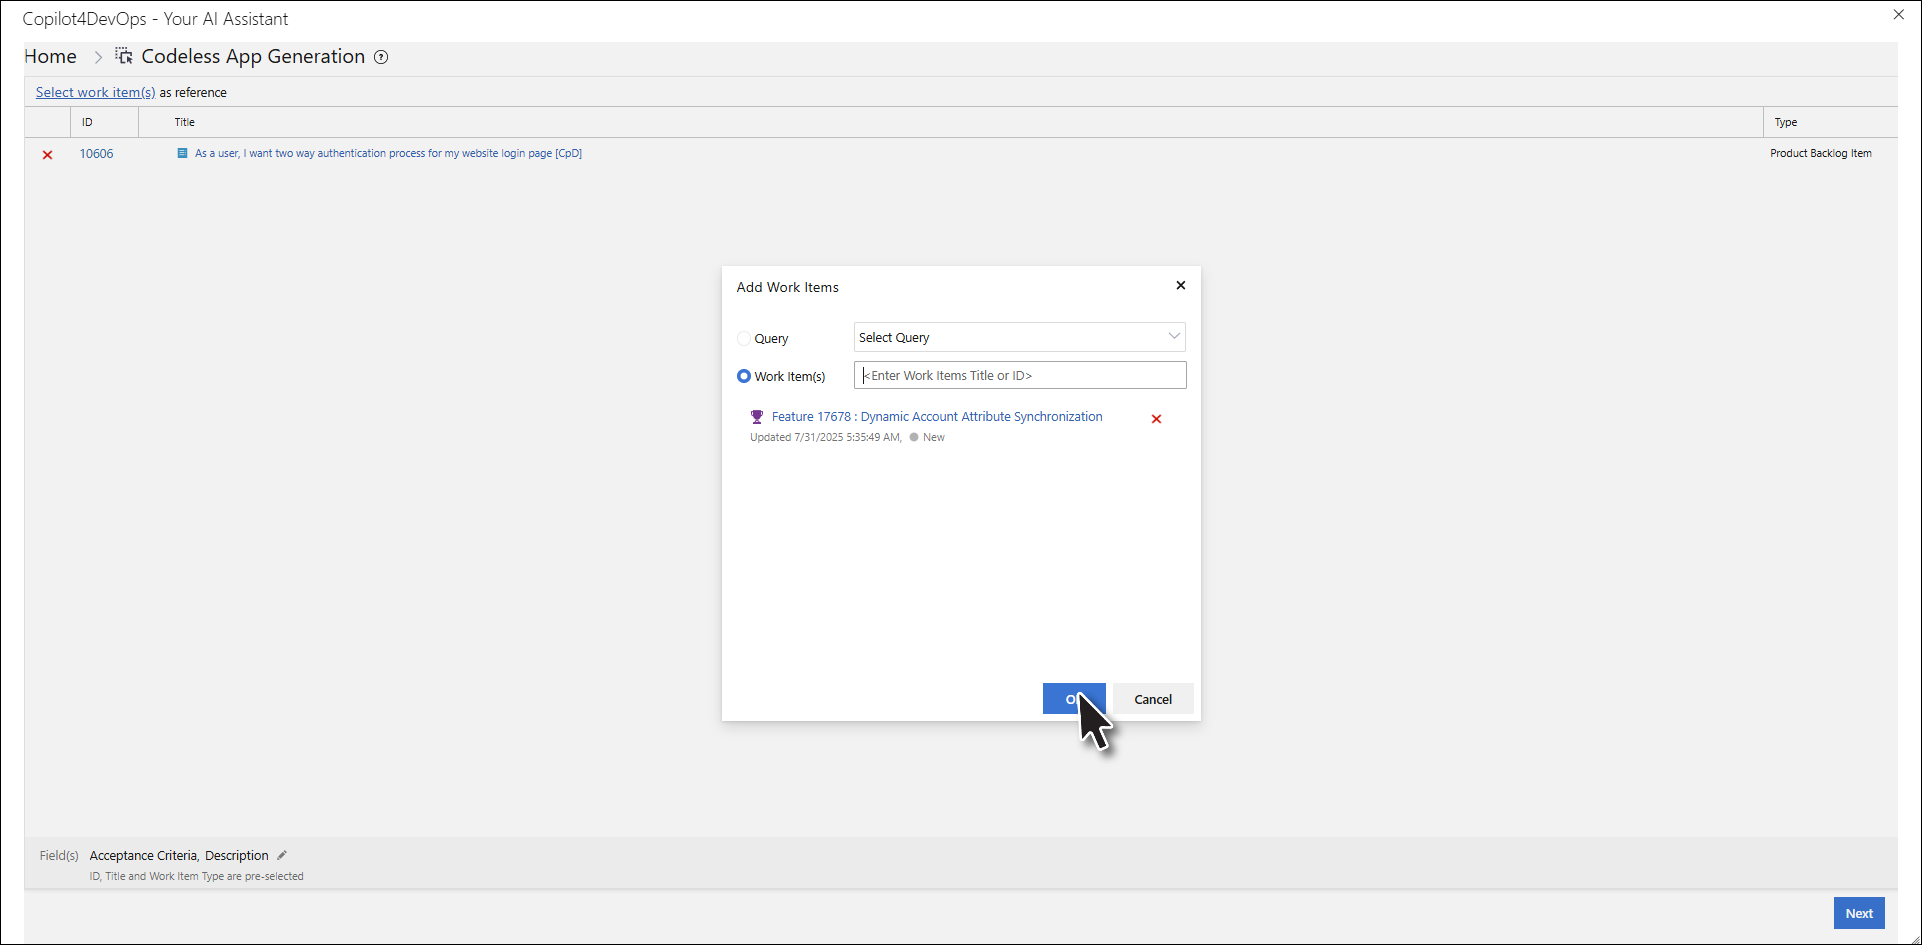Click the ID column header
The width and height of the screenshot is (1922, 945).
[x=88, y=122]
